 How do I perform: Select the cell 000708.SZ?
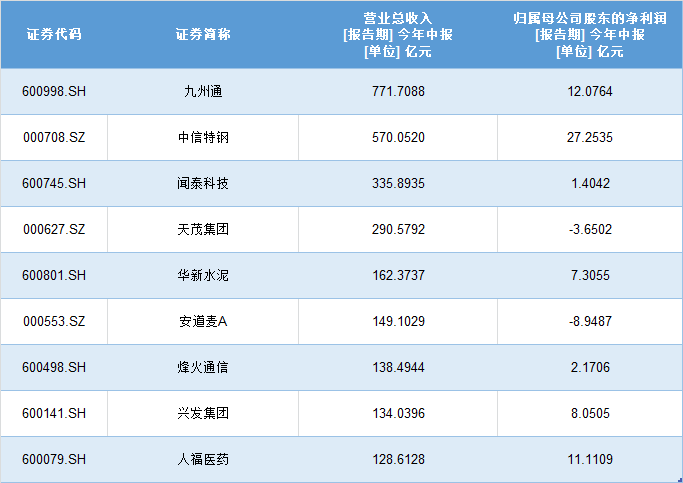(54, 138)
